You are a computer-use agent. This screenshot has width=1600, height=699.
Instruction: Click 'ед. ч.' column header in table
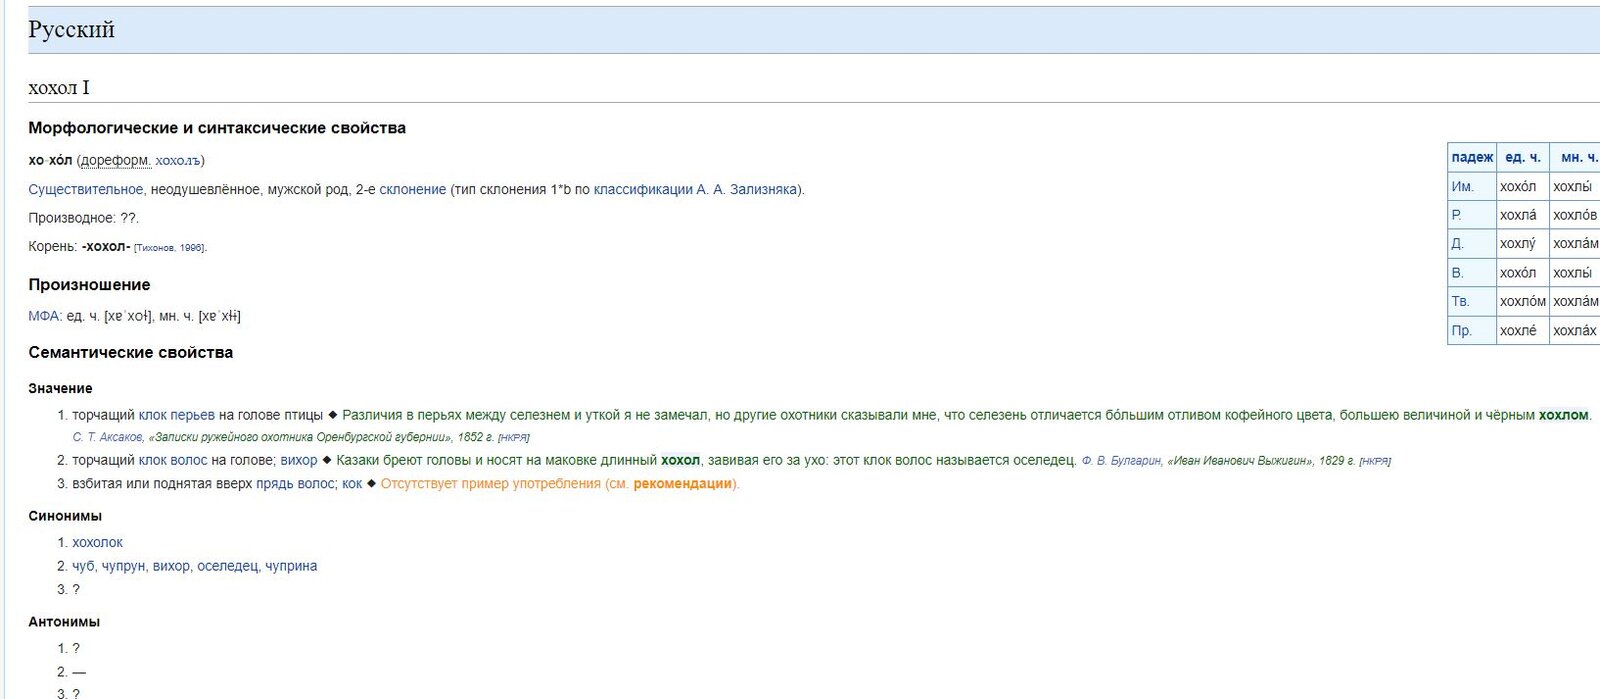click(x=1522, y=157)
